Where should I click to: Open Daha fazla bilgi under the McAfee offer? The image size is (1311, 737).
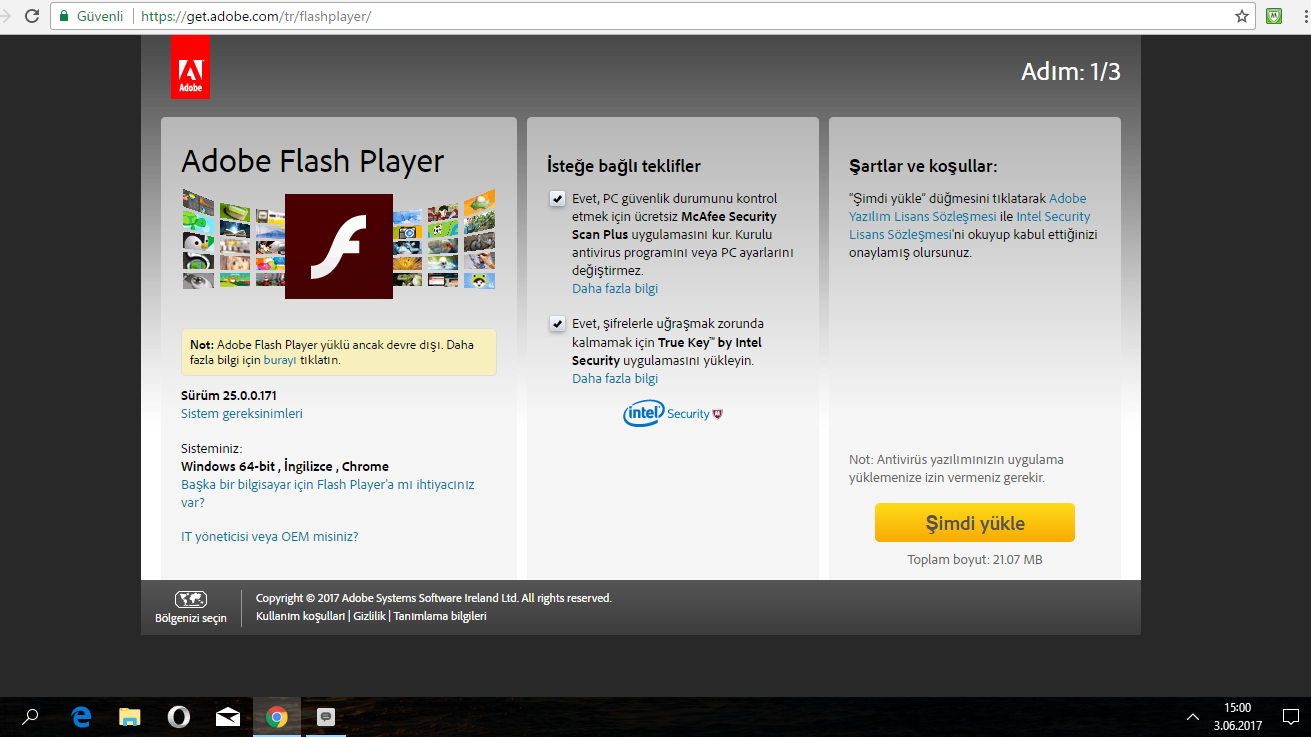(614, 289)
